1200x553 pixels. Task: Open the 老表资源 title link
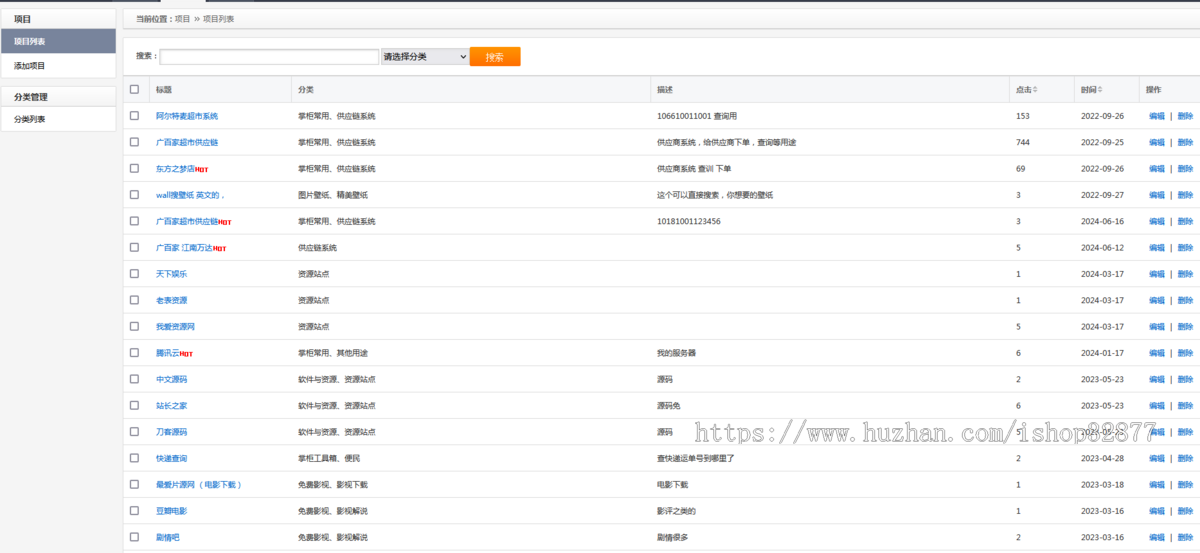point(171,300)
